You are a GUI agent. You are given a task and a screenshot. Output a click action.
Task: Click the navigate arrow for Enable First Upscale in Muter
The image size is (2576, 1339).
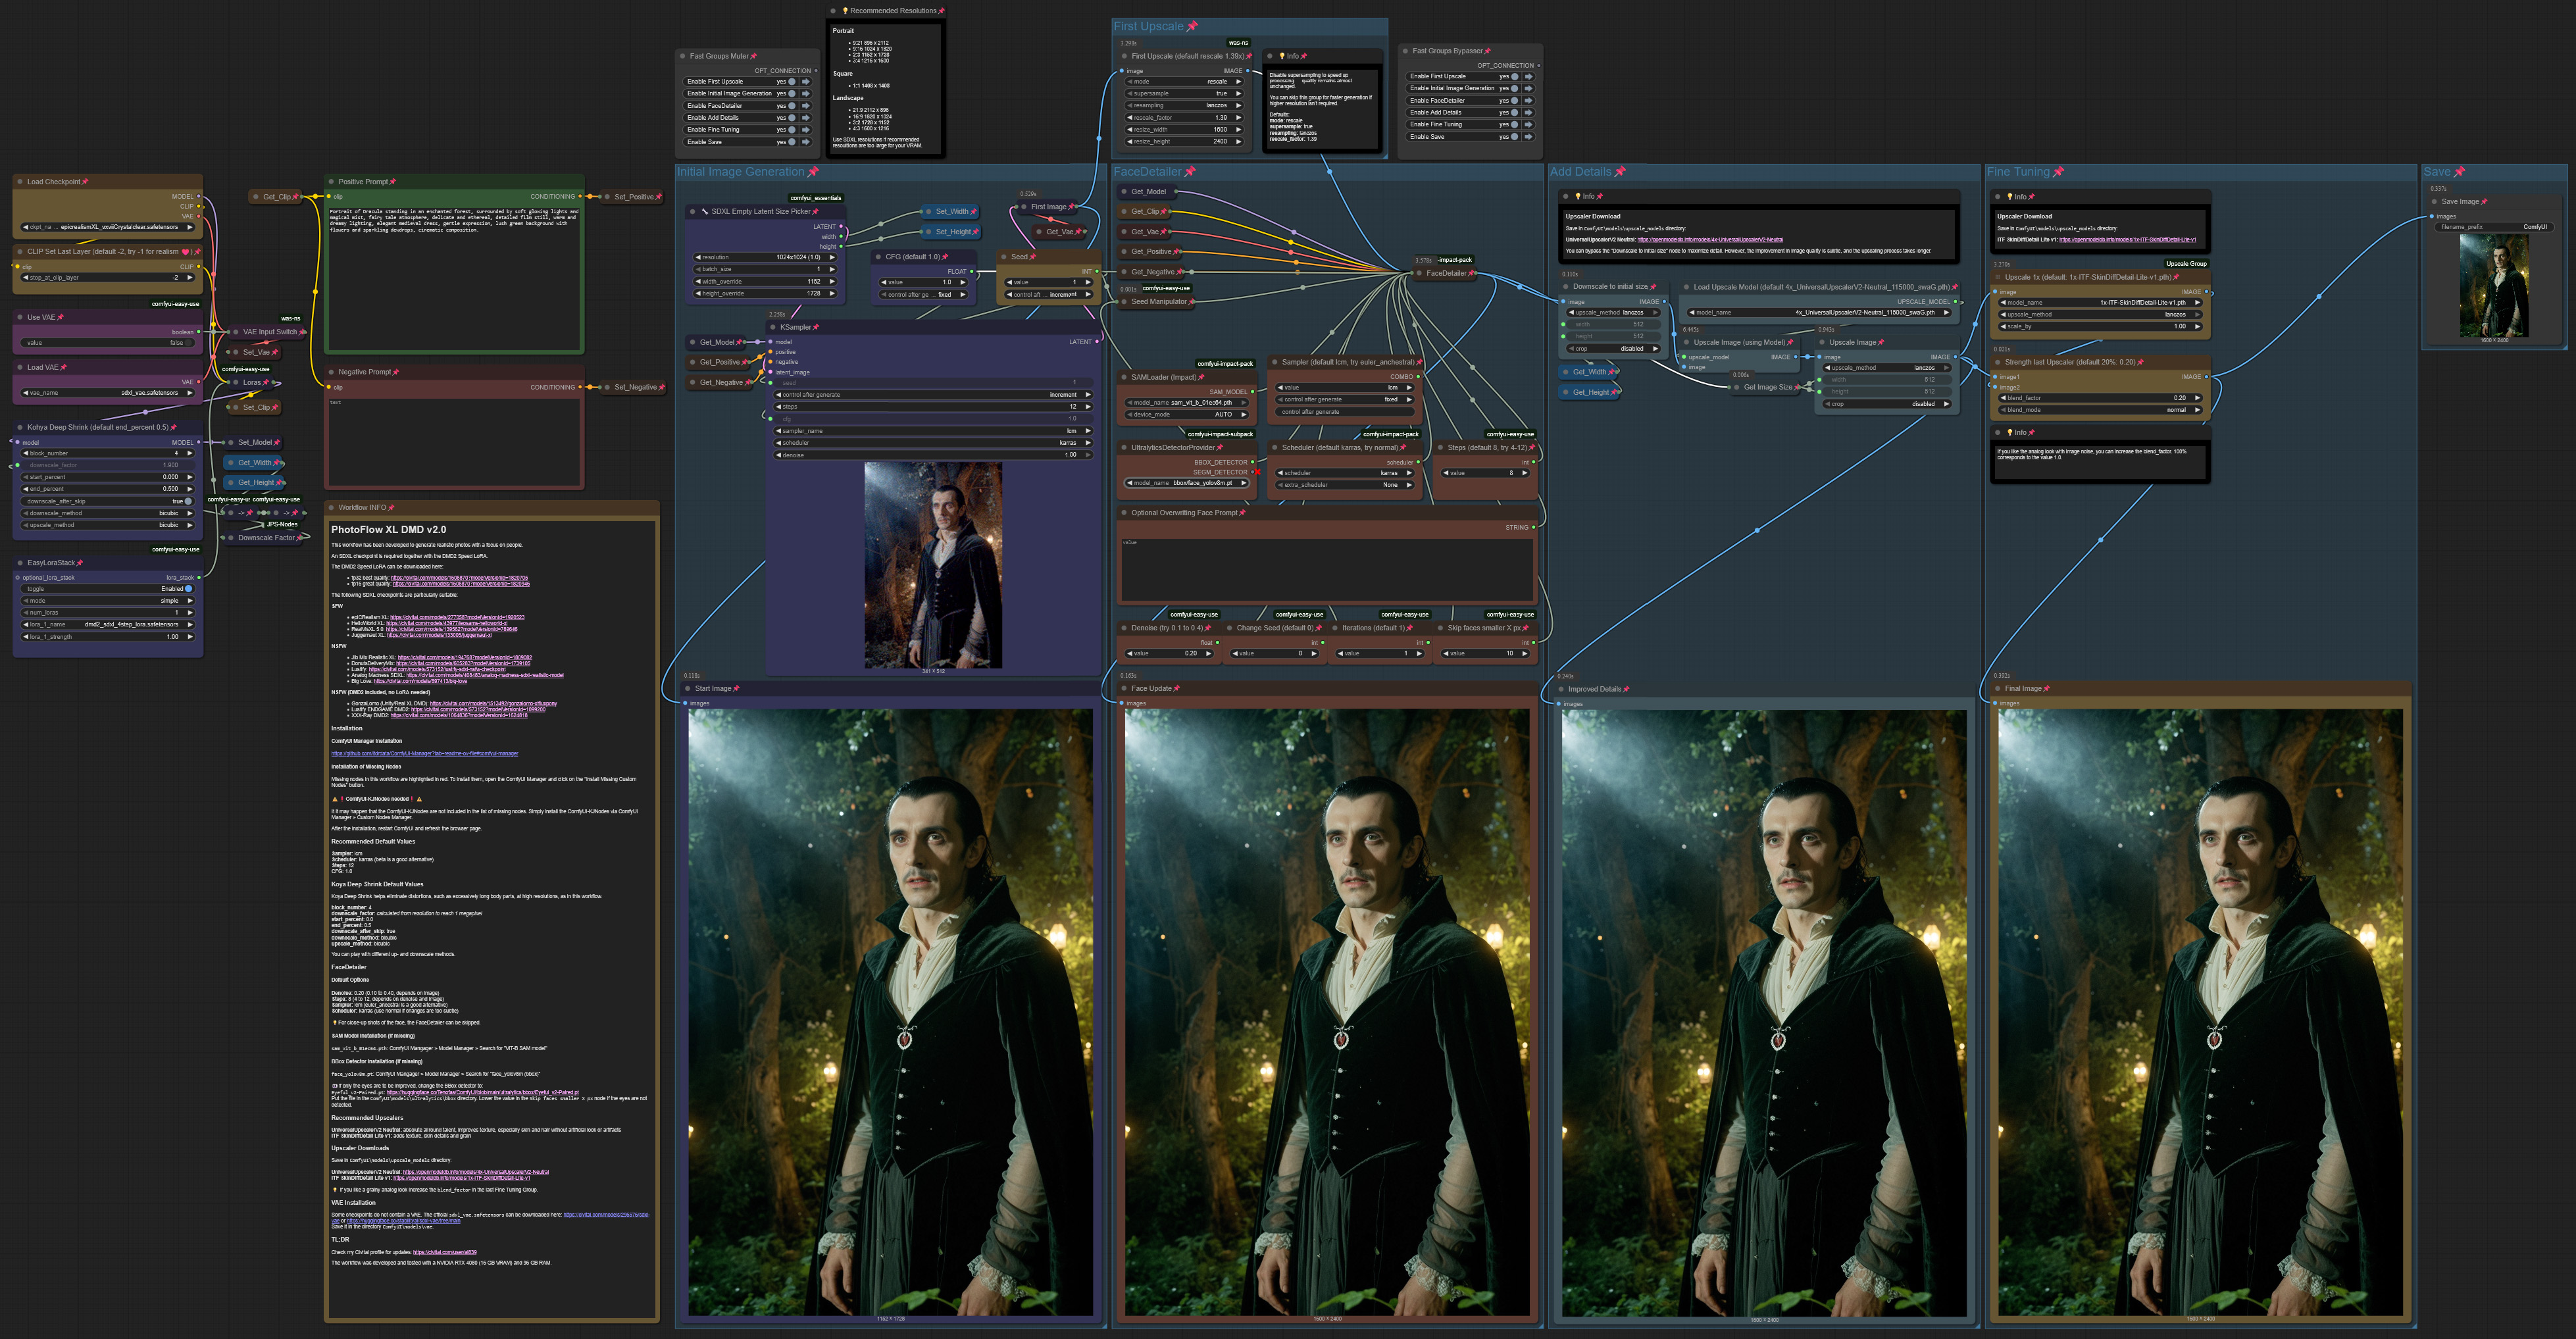coord(806,82)
